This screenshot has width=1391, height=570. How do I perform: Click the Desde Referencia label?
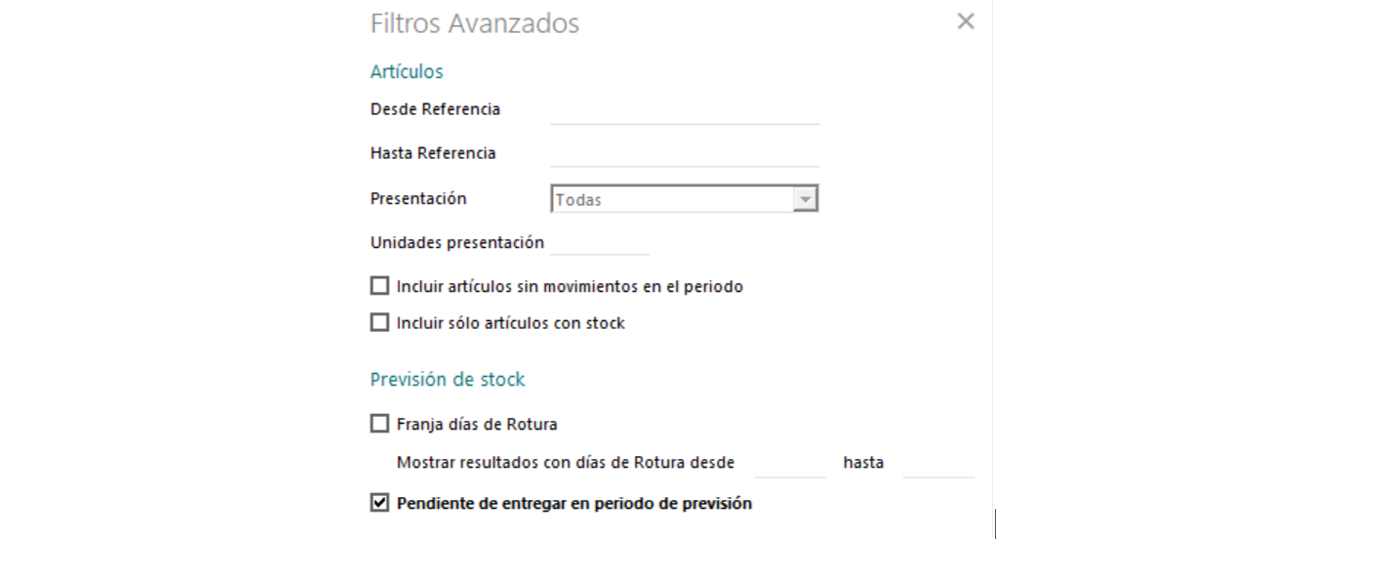[x=435, y=109]
